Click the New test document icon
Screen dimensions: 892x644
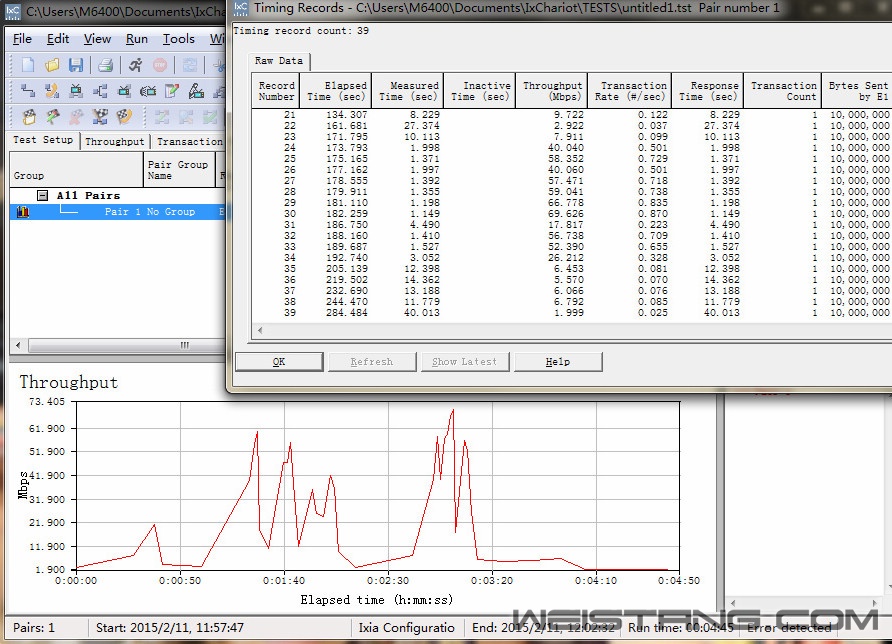click(x=27, y=65)
